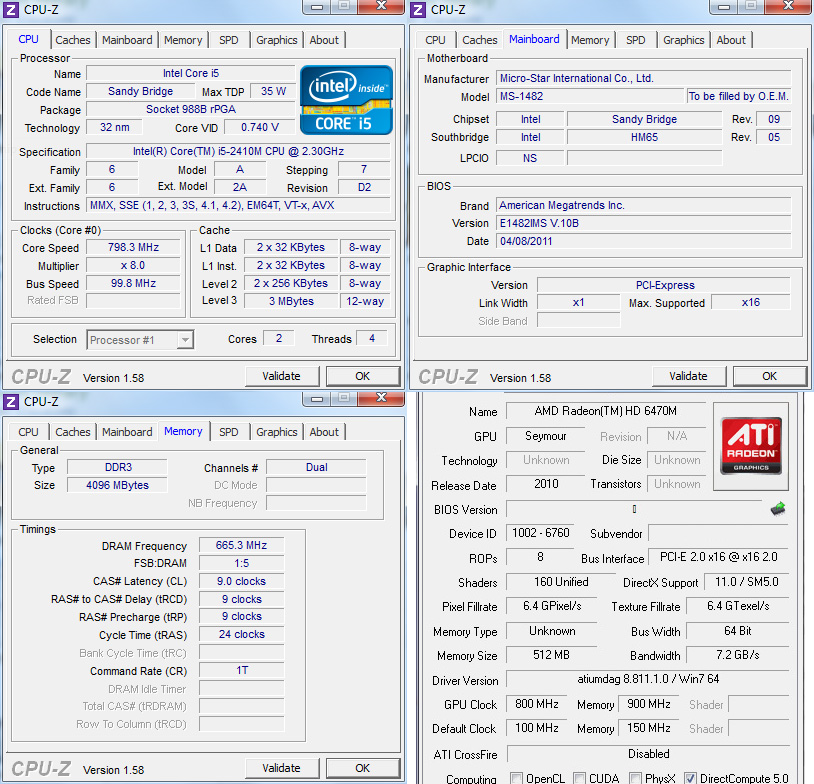The width and height of the screenshot is (814, 784).
Task: Click Validate in the Mainboard window
Action: tap(688, 376)
